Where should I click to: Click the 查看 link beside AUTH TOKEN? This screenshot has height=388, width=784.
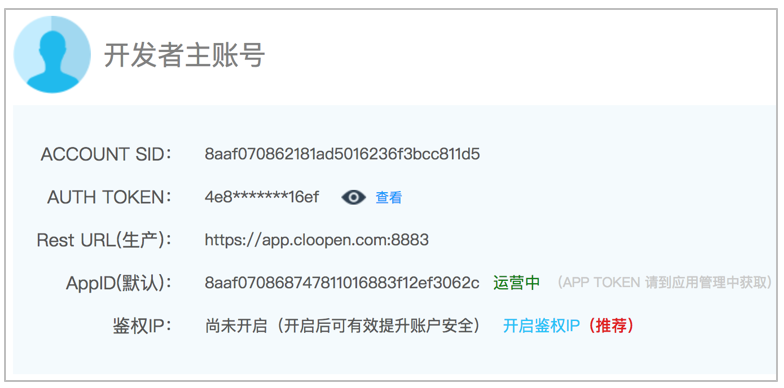388,198
